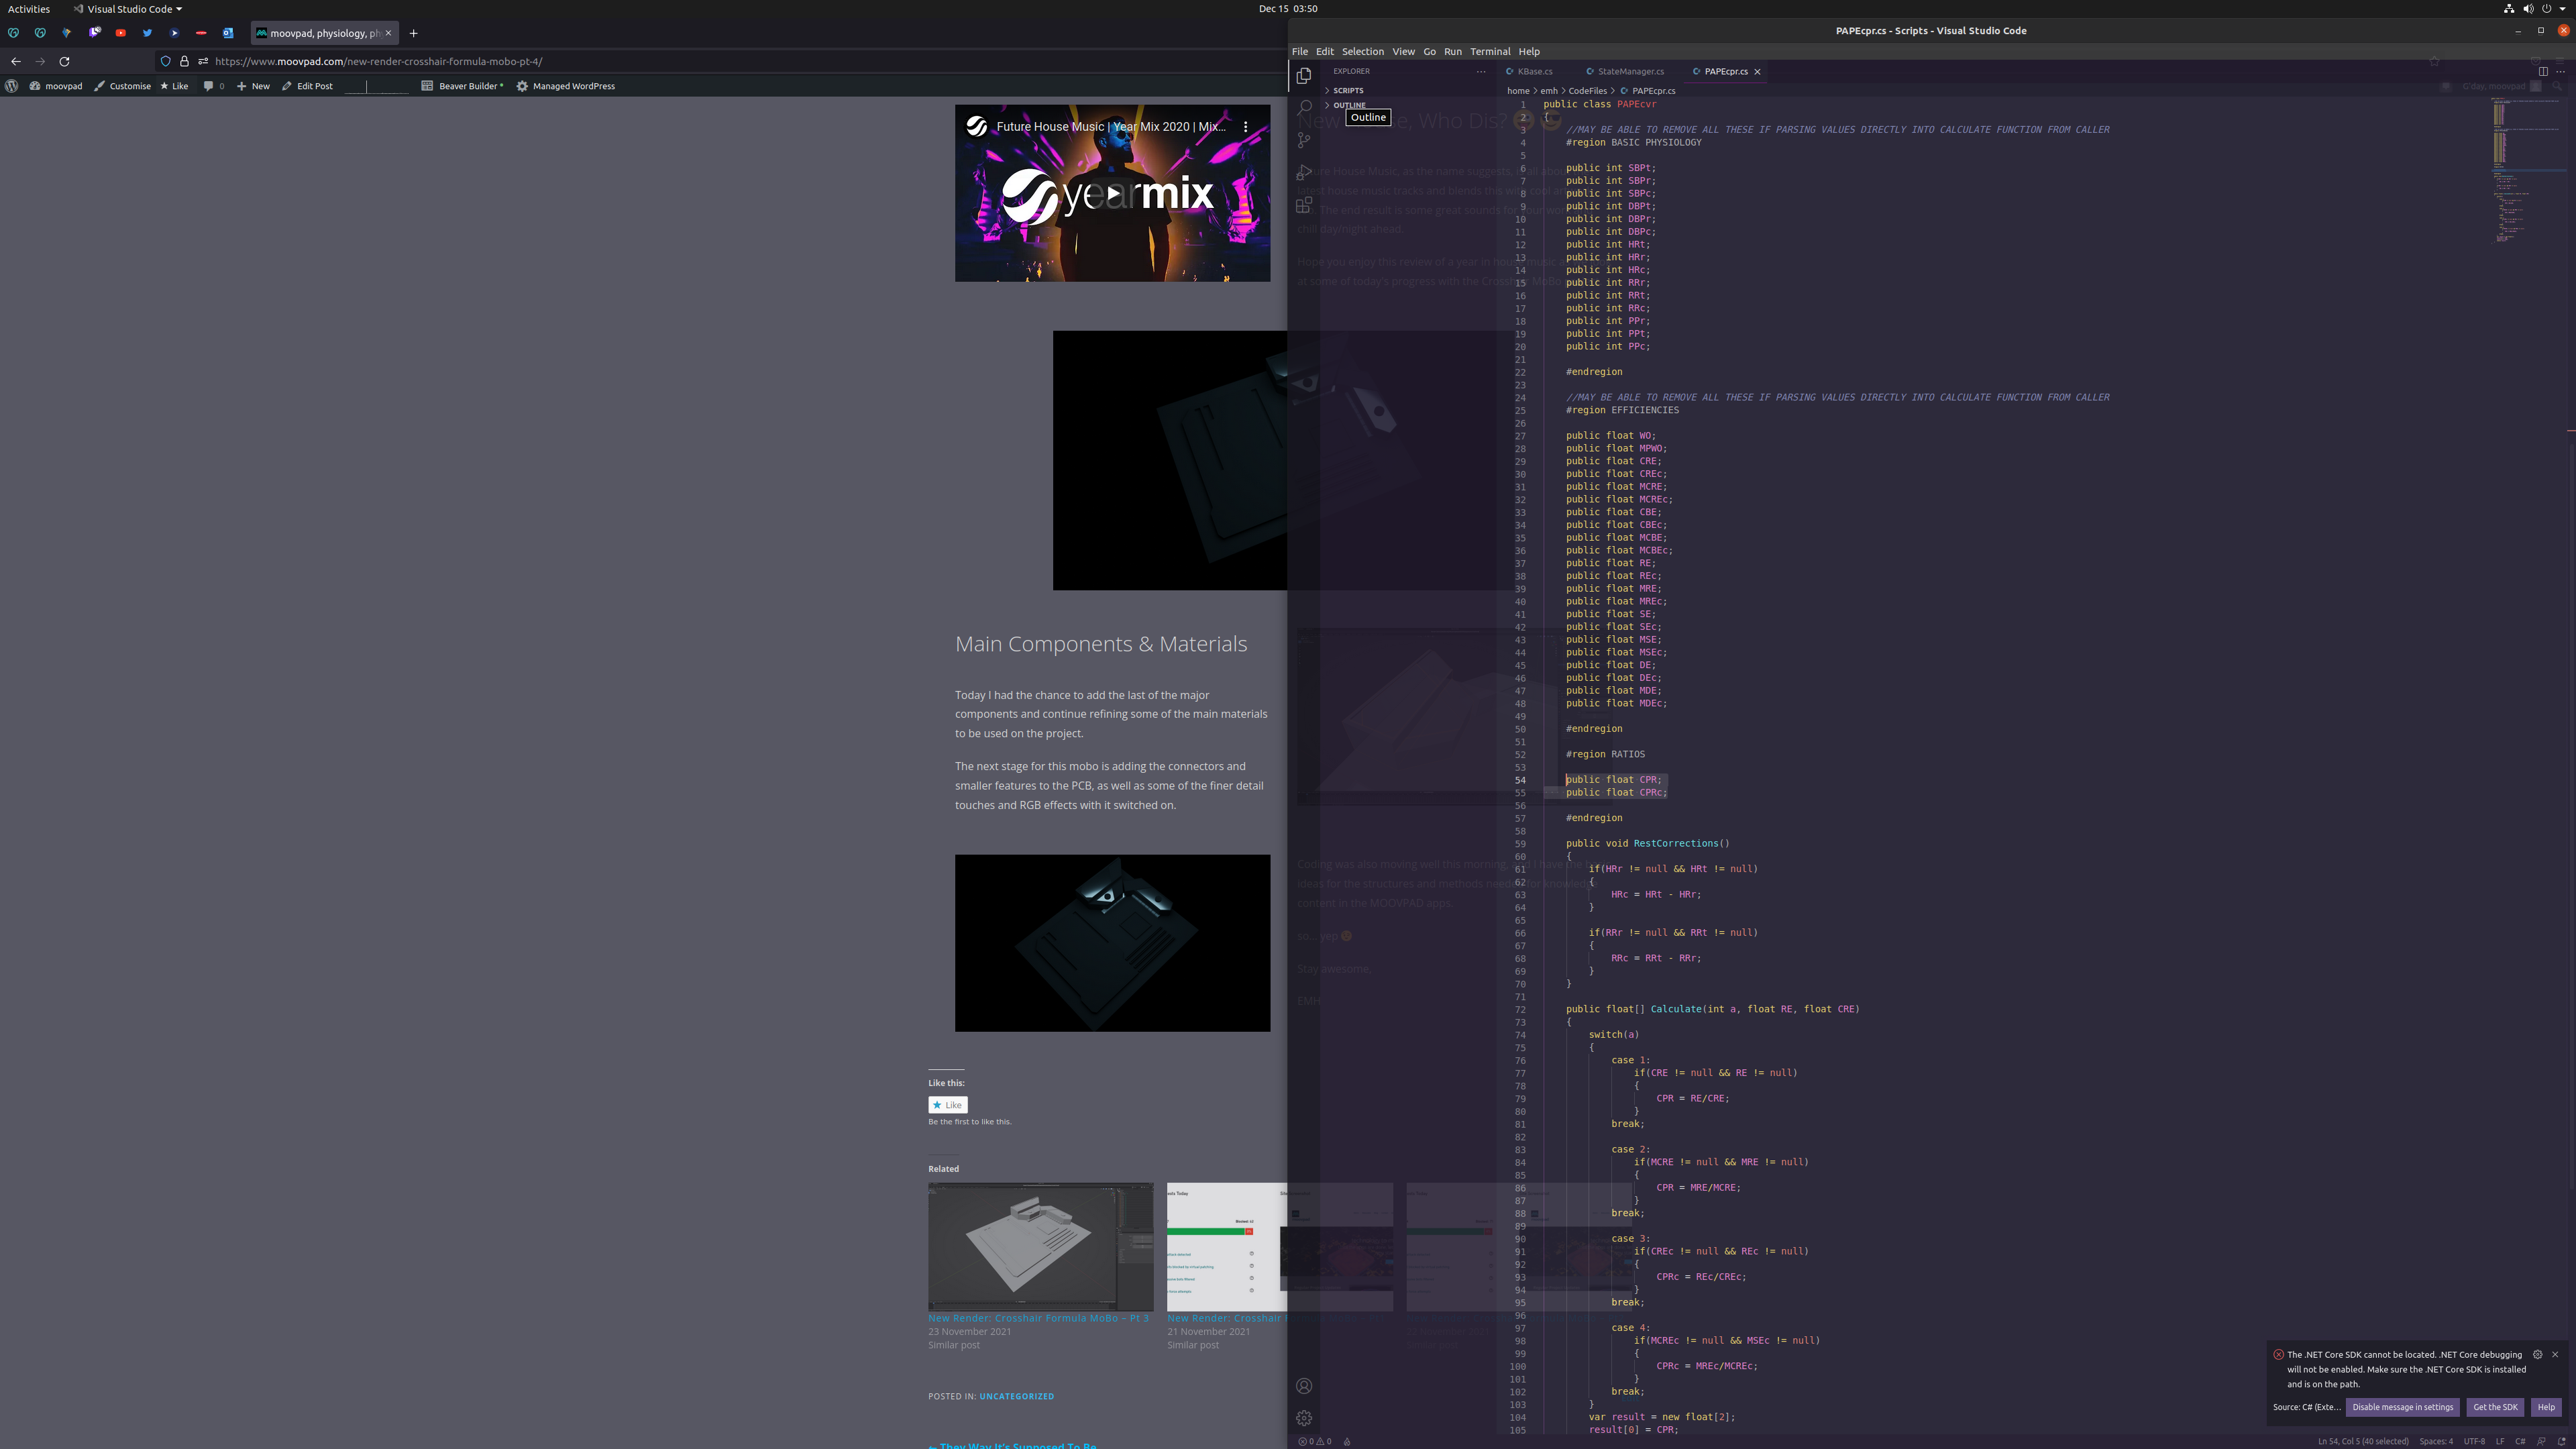Click Disable message in settings button
The height and width of the screenshot is (1449, 2576).
click(x=2402, y=1407)
